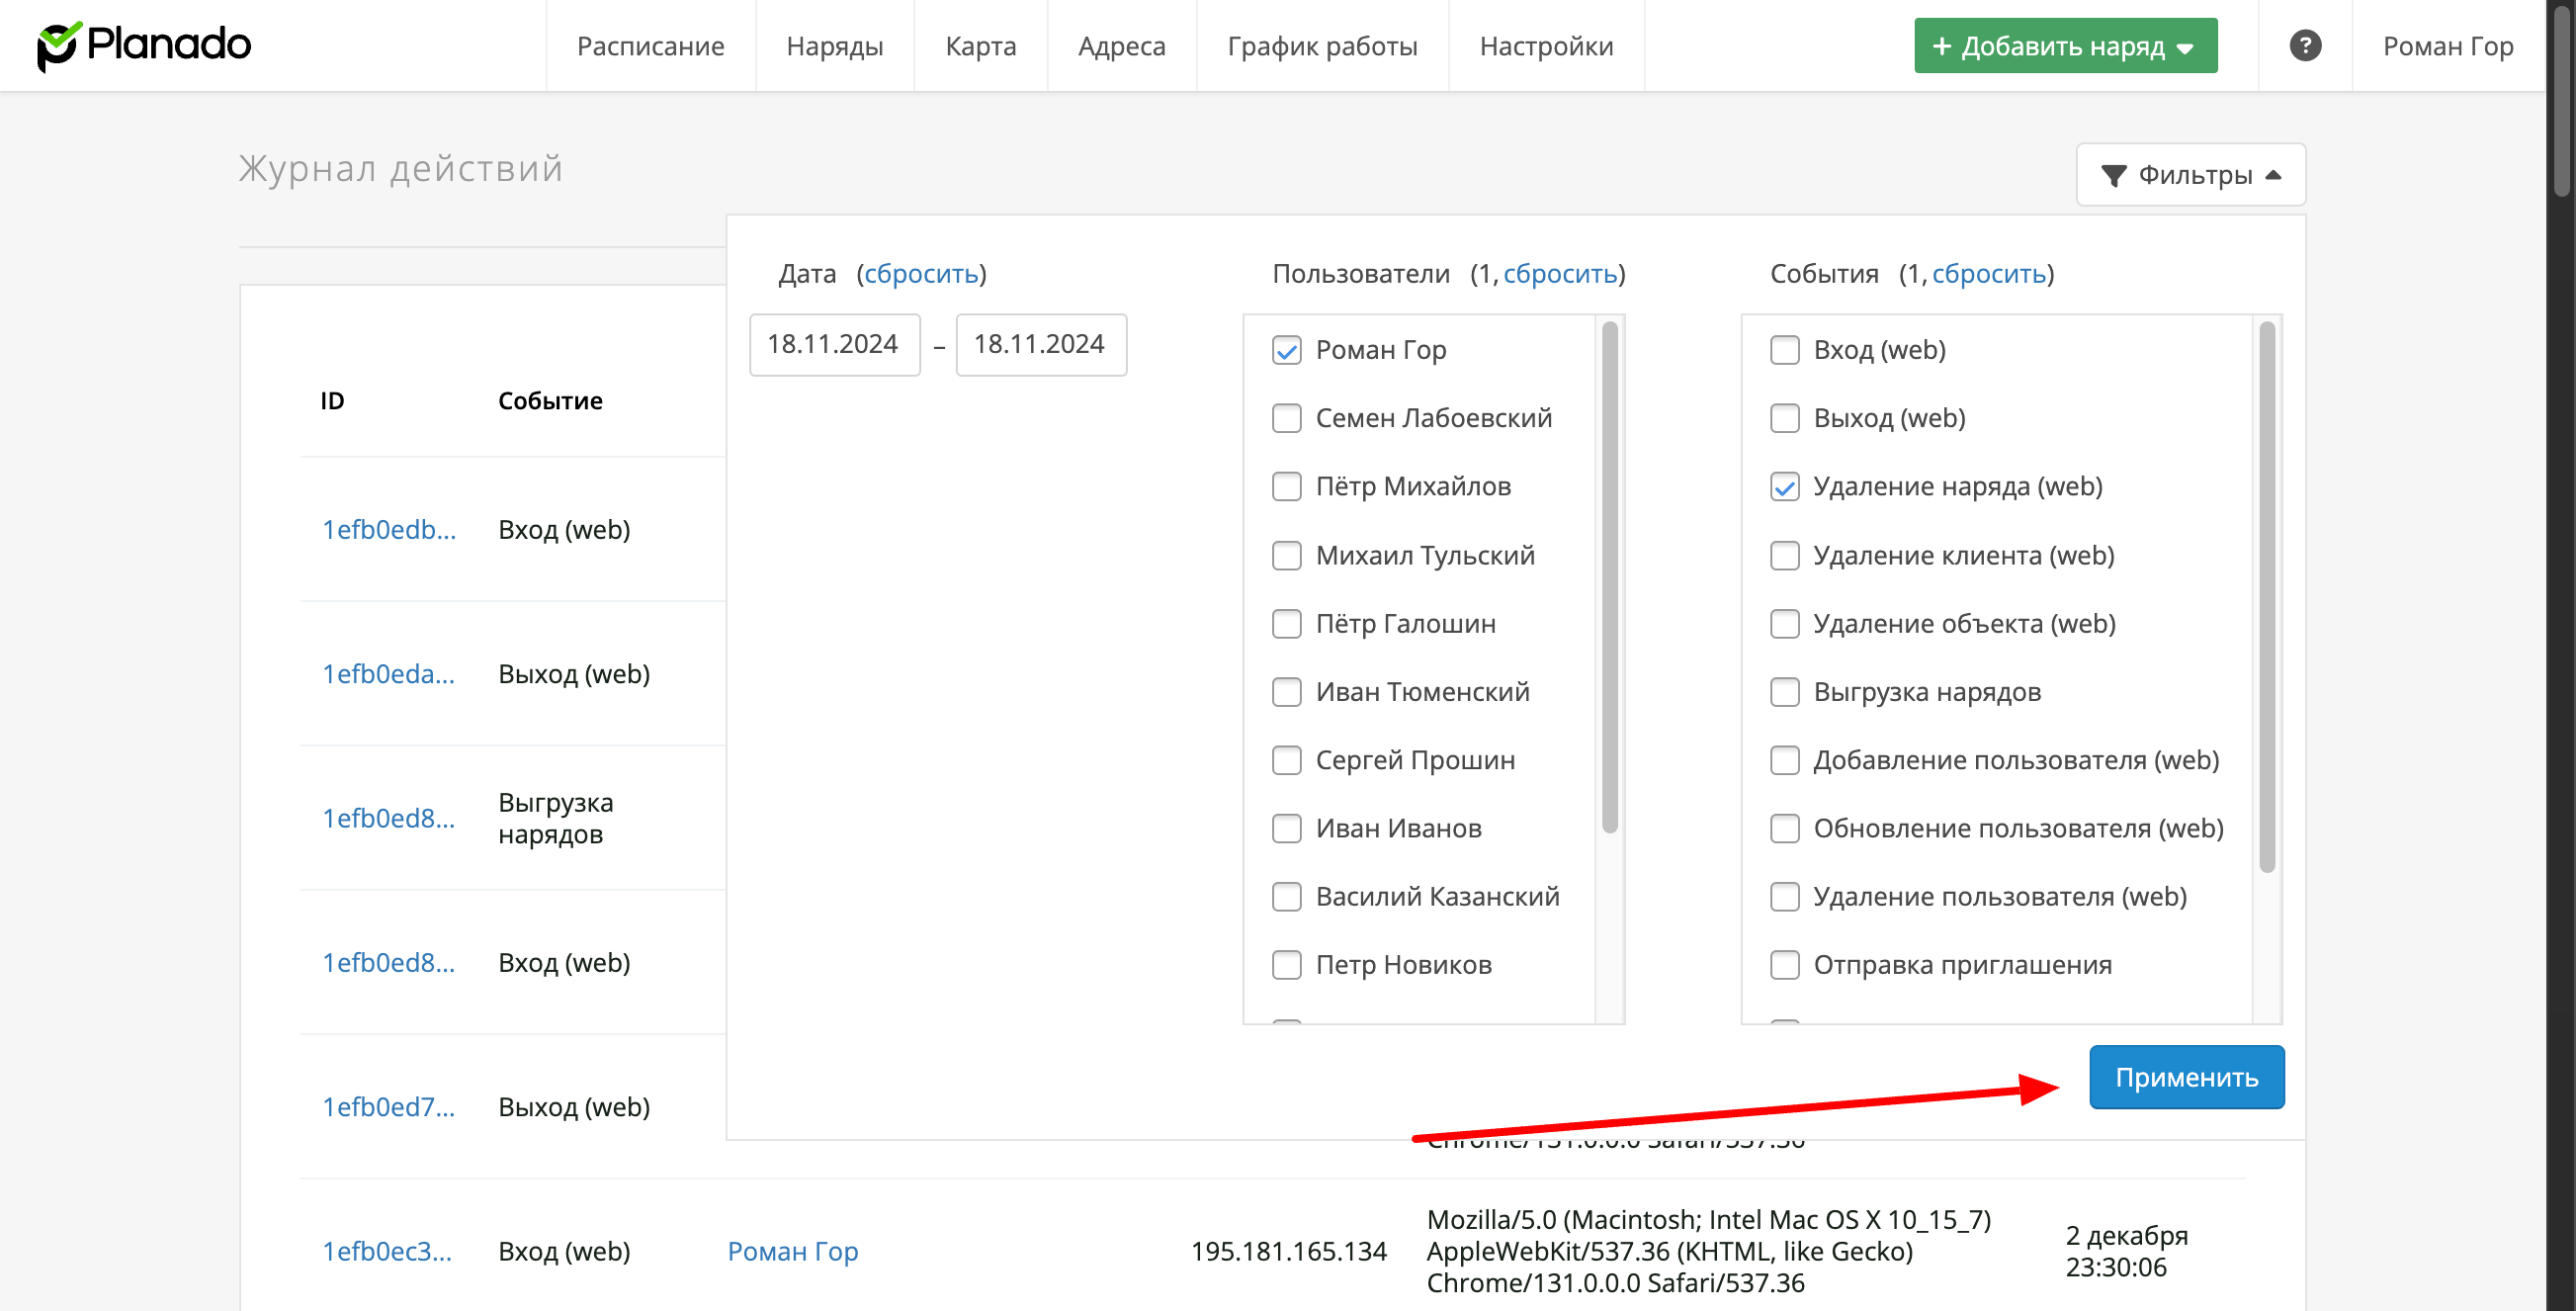The height and width of the screenshot is (1311, 2576).
Task: Click the plus icon on Добавить наряд
Action: coord(1941,46)
